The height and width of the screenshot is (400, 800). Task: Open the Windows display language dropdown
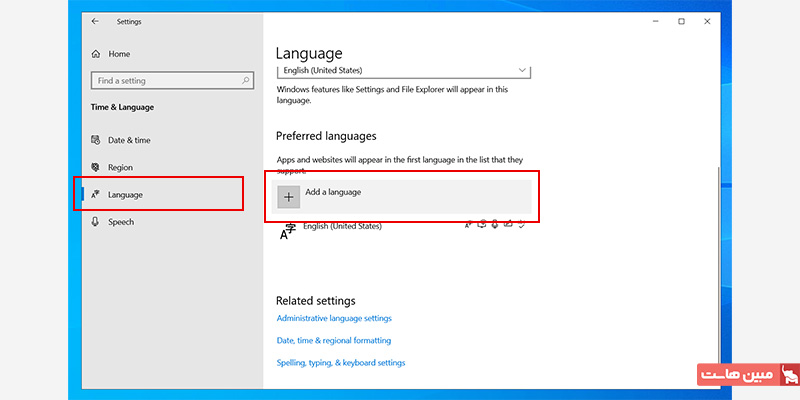tap(404, 71)
